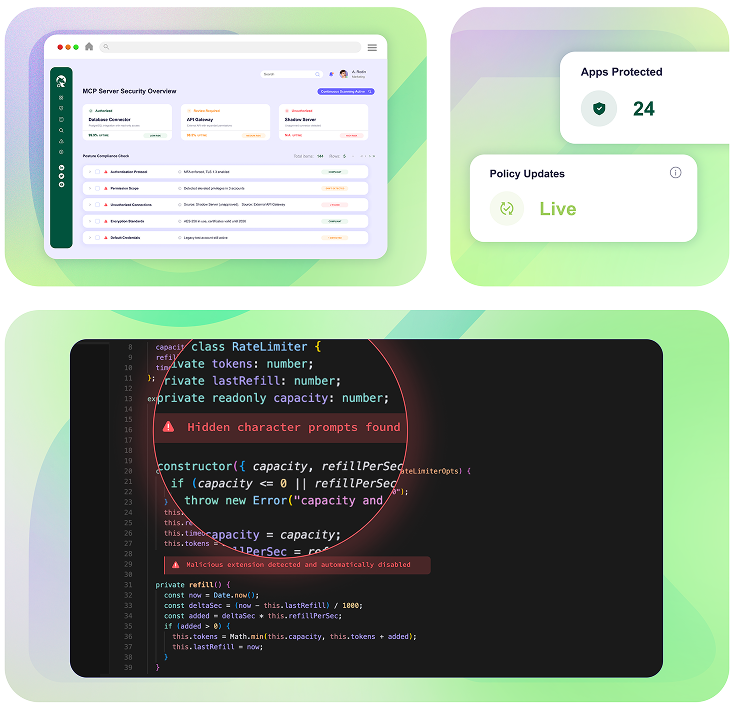This screenshot has width=734, height=711.
Task: Expand the Encryption Standards row
Action: click(x=89, y=221)
